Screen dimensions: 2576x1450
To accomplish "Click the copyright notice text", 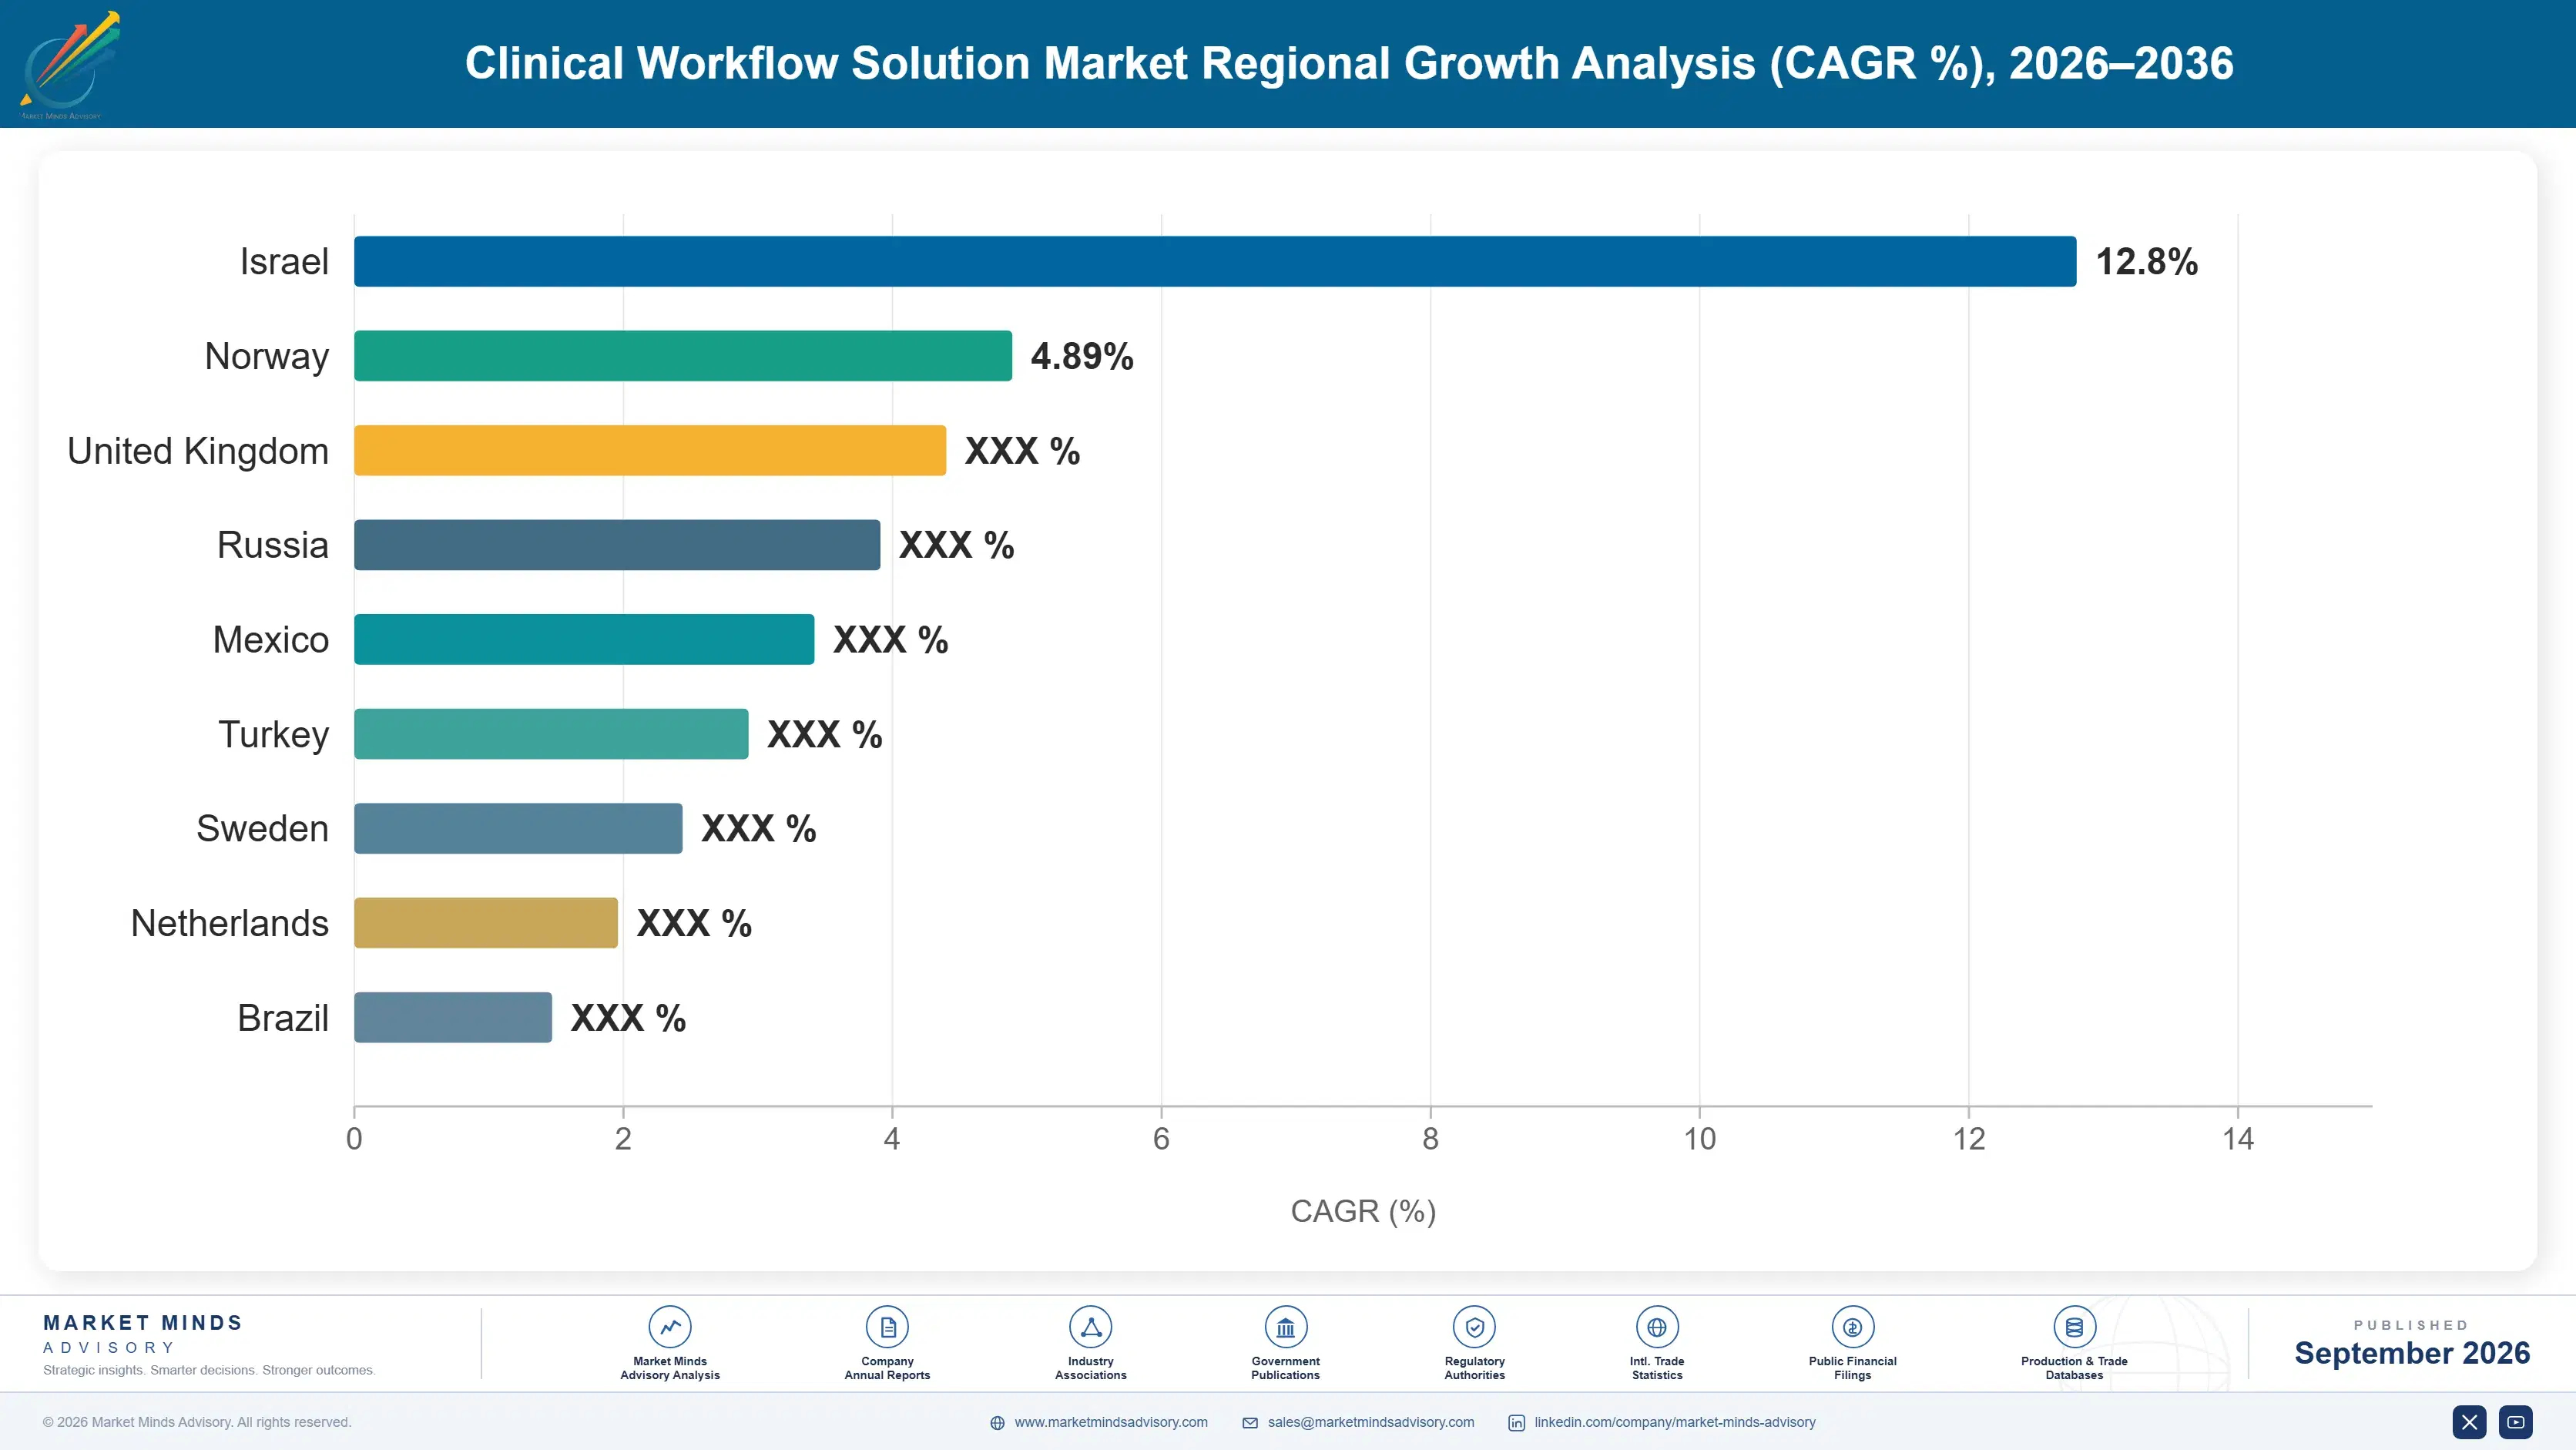I will [197, 1422].
